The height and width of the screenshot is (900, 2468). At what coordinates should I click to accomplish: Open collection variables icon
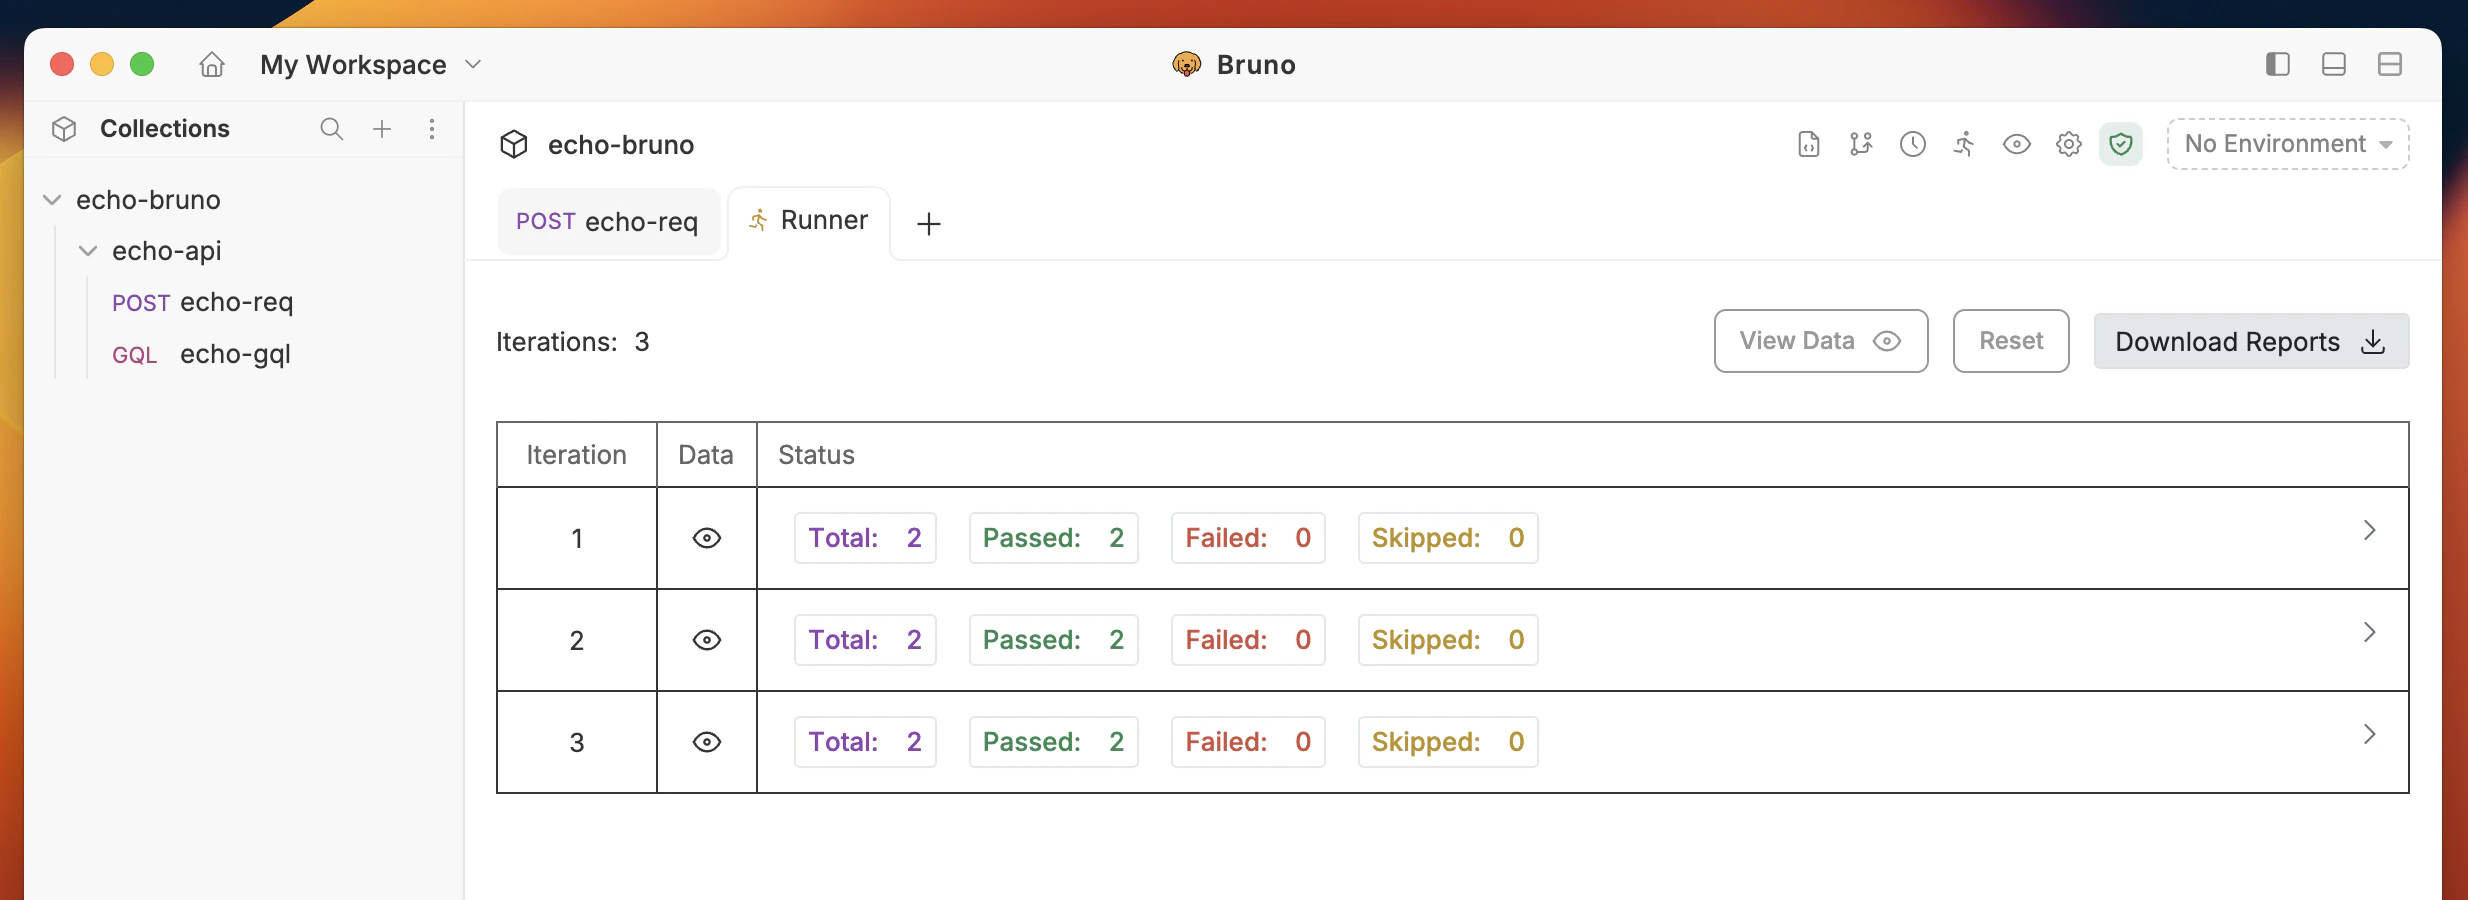pyautogui.click(x=1861, y=143)
